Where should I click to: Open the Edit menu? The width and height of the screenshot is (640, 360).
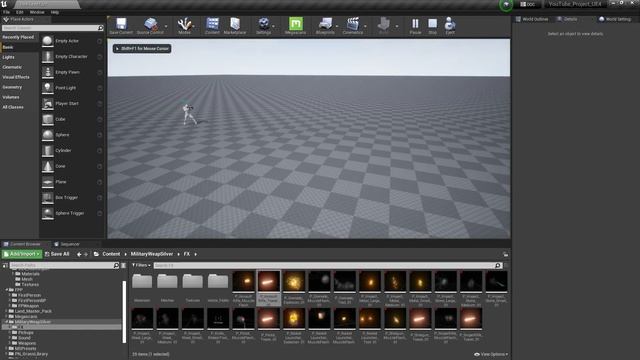(20, 12)
